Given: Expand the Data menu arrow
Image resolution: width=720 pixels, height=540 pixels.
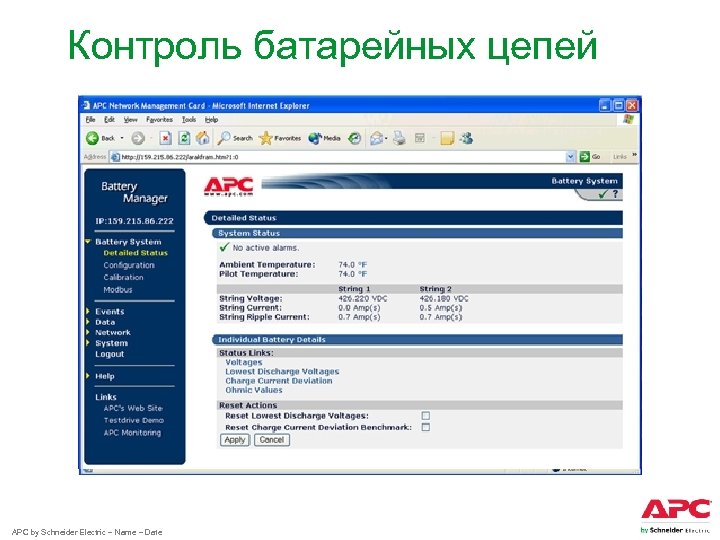Looking at the screenshot, I should (88, 322).
